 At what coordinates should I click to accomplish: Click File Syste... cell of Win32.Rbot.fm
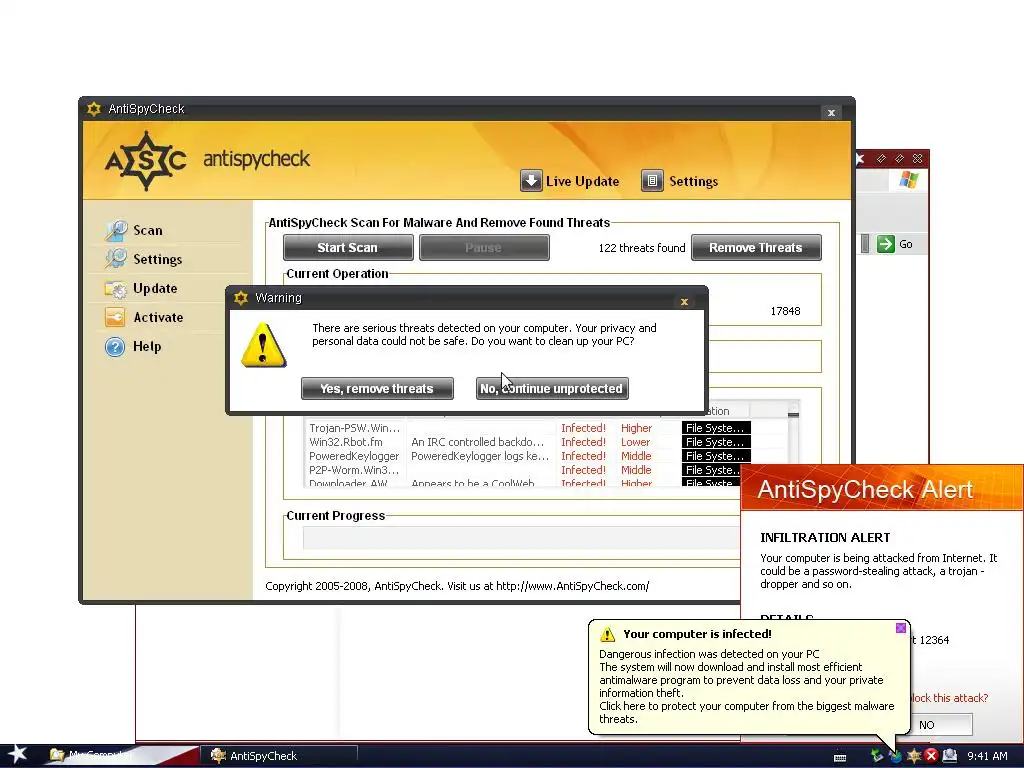(716, 442)
